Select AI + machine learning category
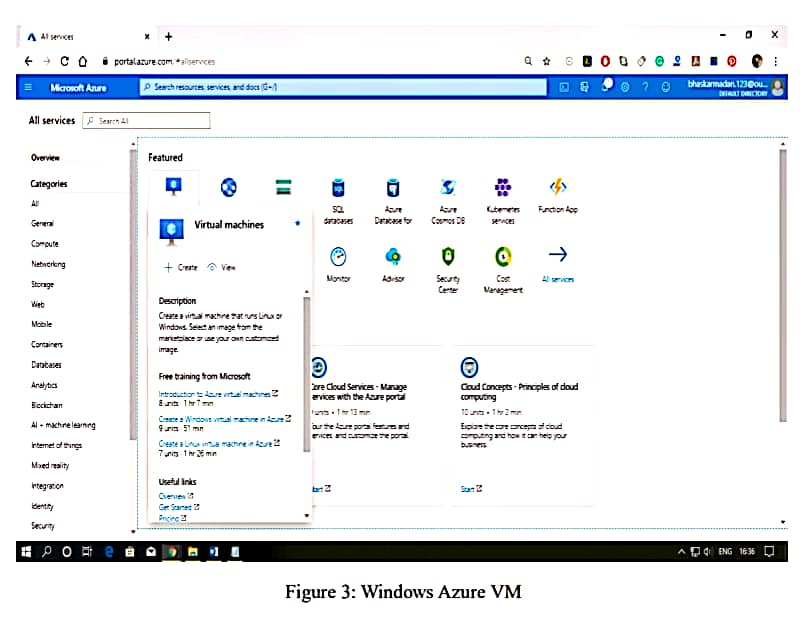 [63, 425]
